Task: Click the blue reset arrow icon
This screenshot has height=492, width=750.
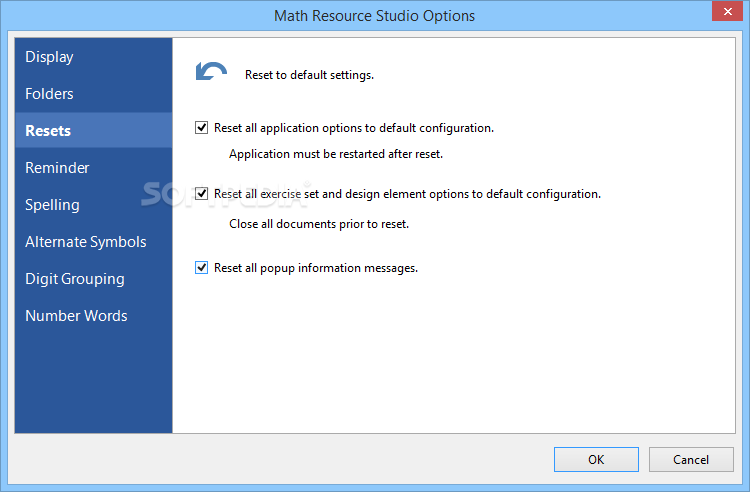Action: pos(211,71)
